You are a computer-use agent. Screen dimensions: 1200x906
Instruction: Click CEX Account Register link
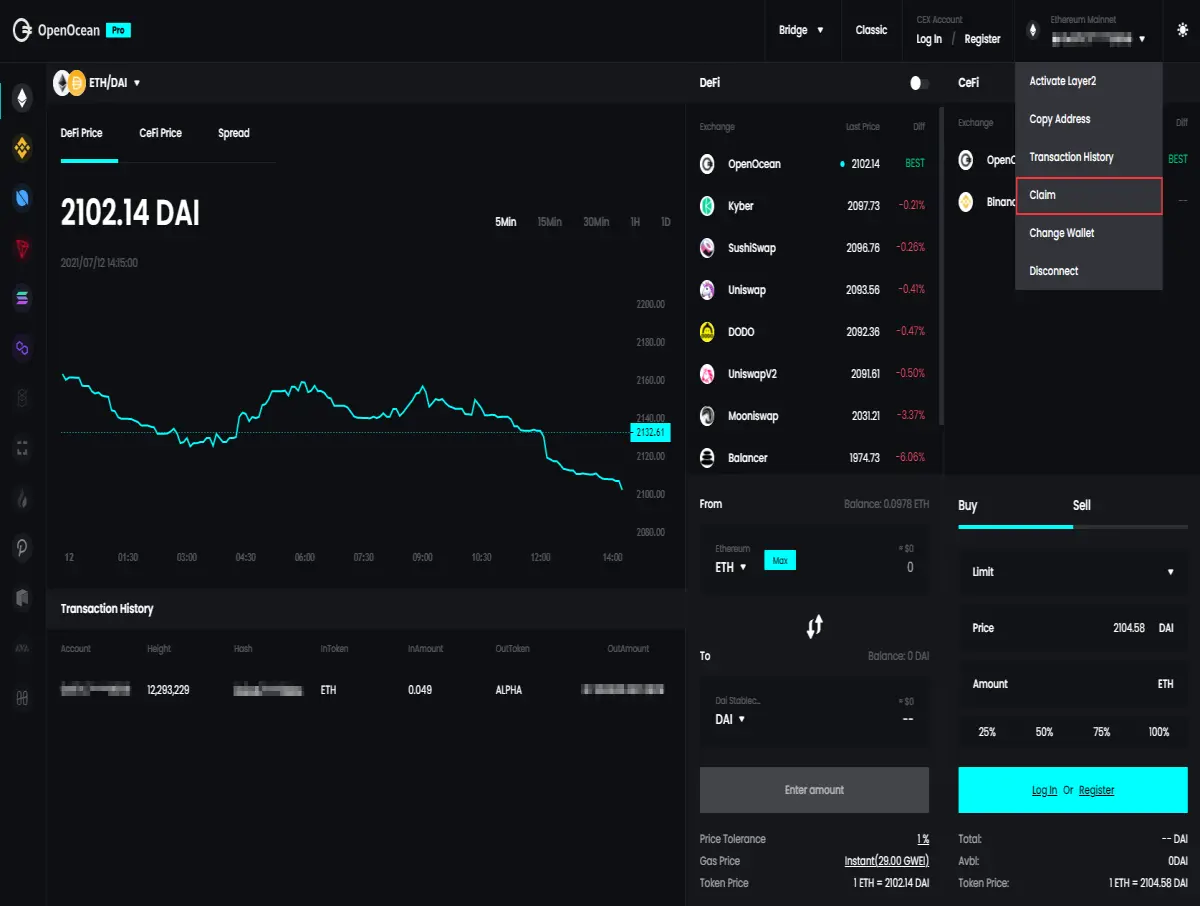tap(982, 39)
